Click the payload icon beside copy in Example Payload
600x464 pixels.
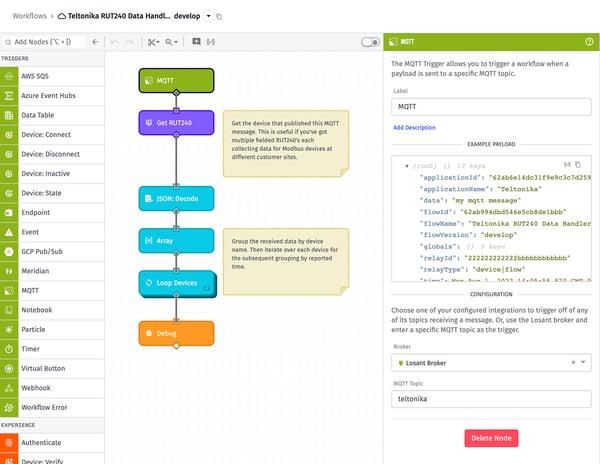pyautogui.click(x=567, y=165)
